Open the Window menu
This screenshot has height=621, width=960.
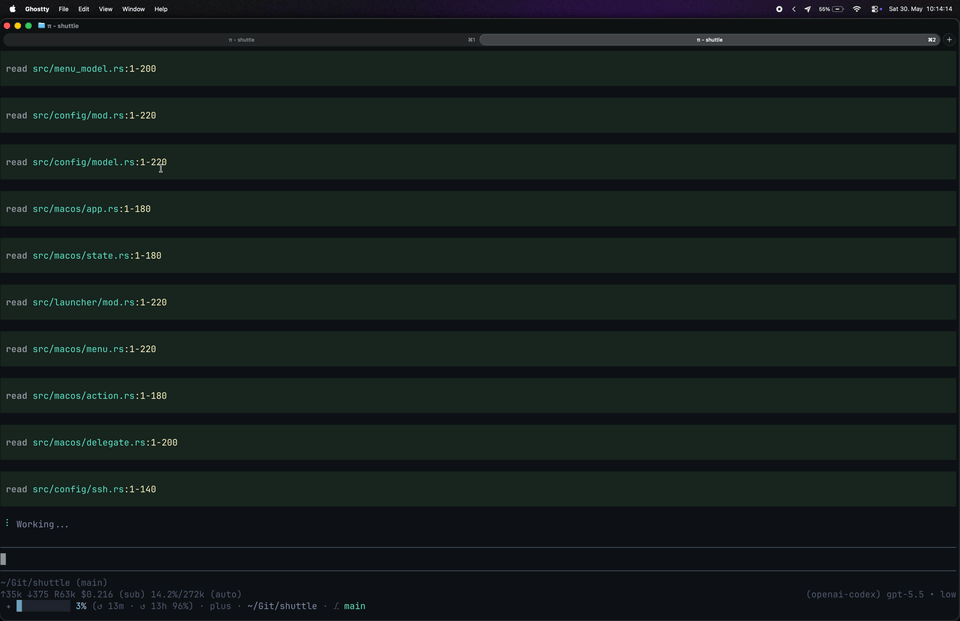coord(133,9)
